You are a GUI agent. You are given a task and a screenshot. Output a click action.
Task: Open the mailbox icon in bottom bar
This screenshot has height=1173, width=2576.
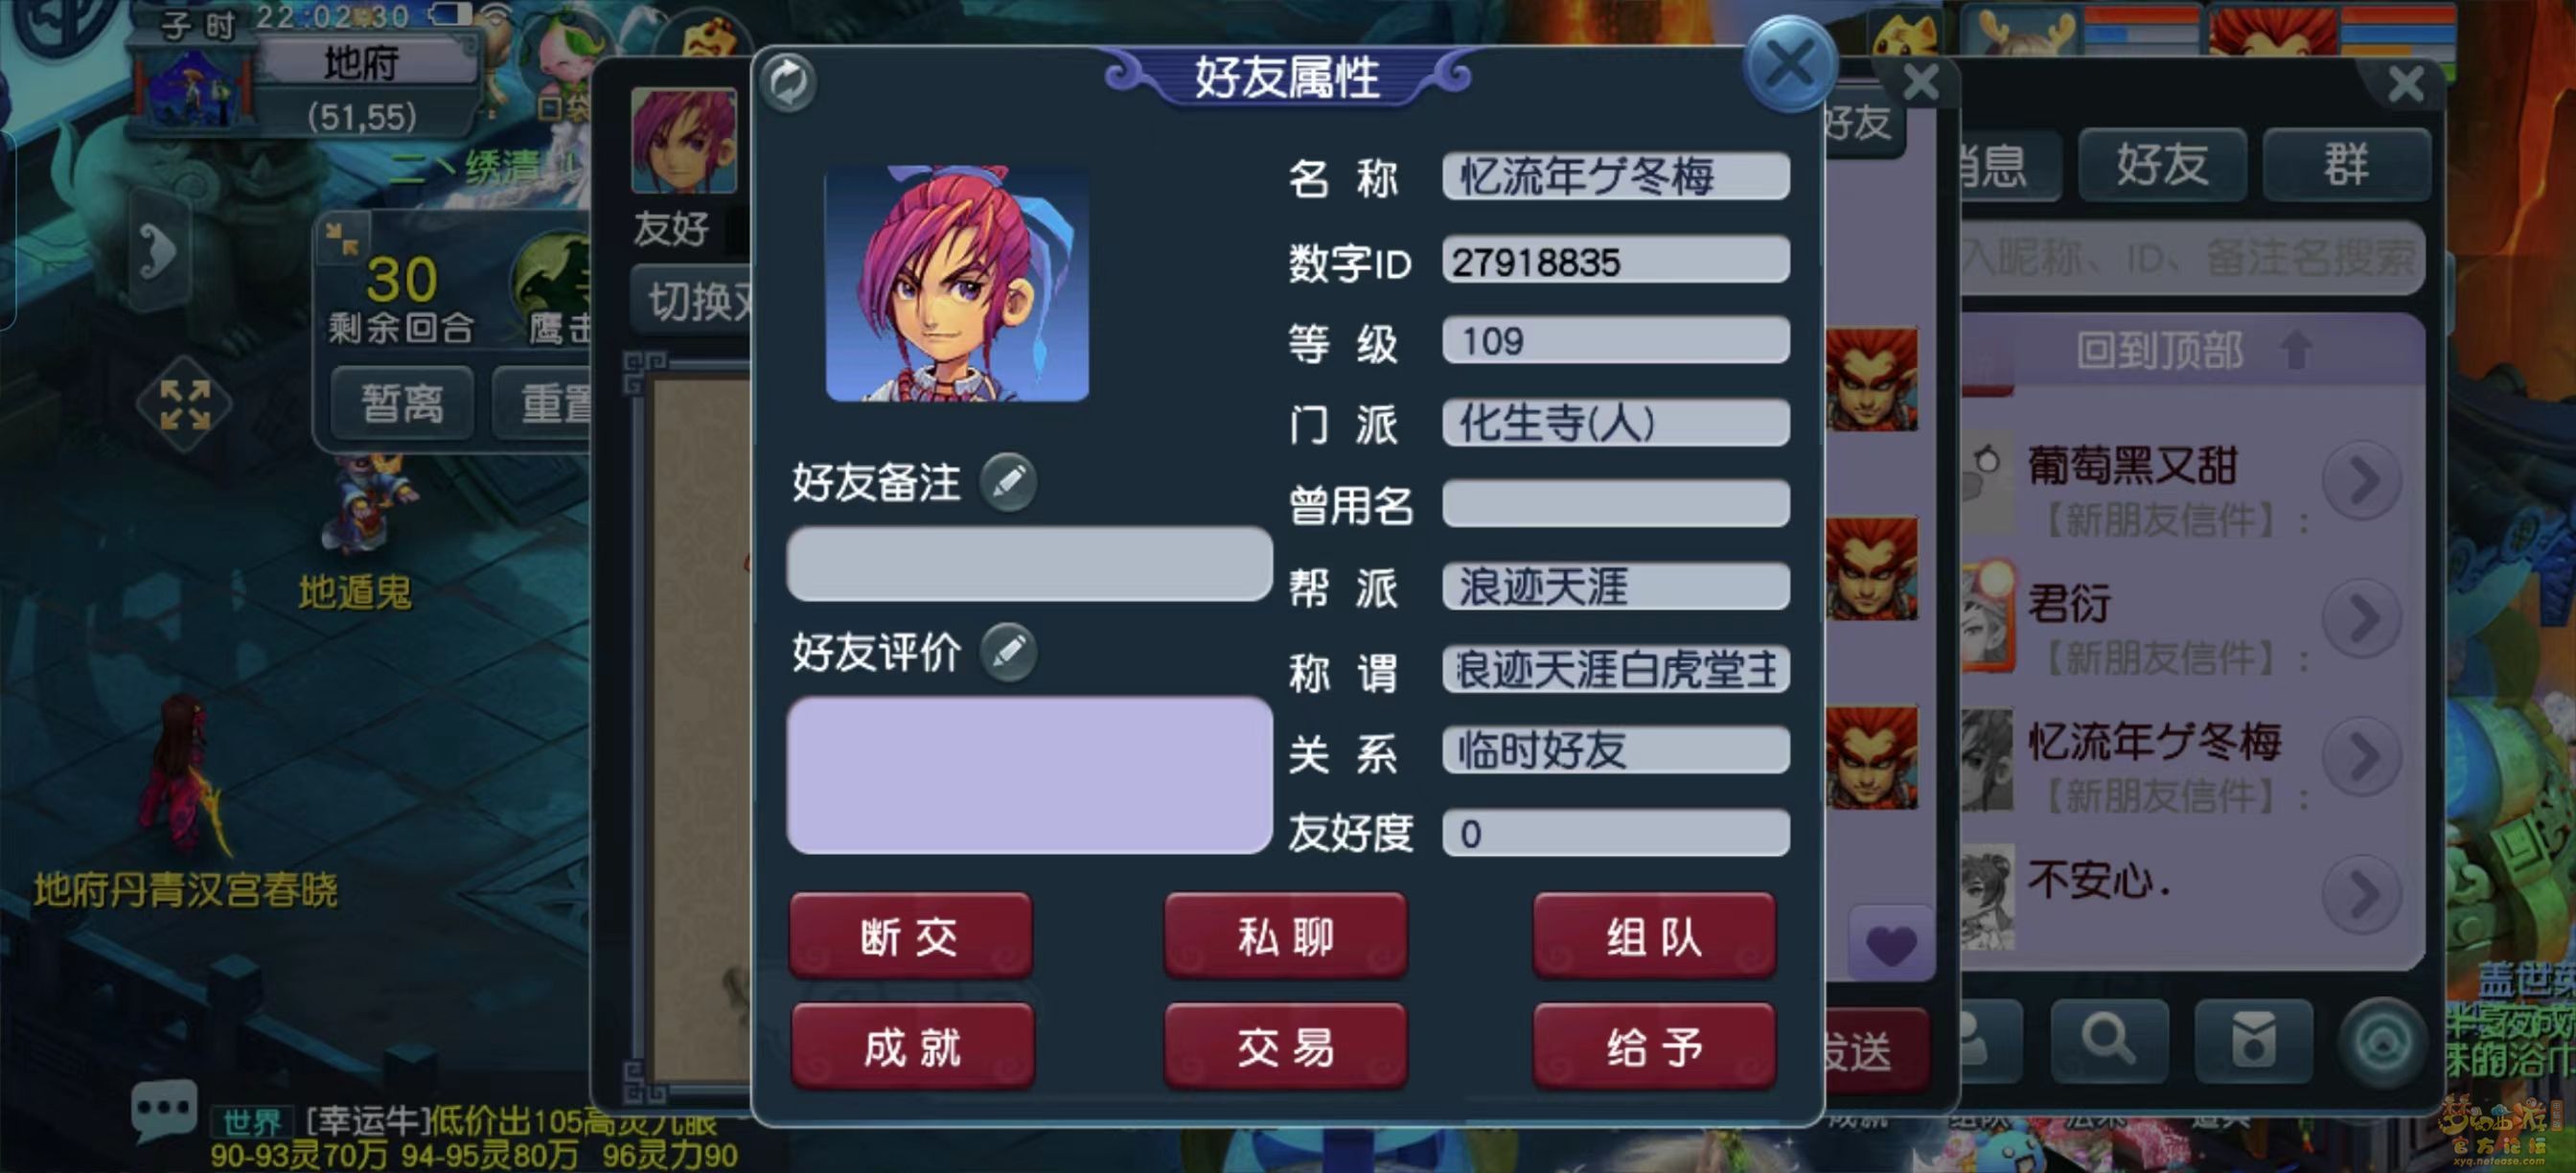tap(2253, 1040)
